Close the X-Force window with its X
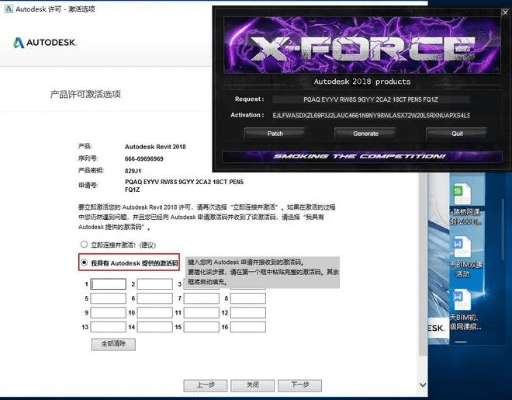512x400 pixels. pyautogui.click(x=505, y=12)
